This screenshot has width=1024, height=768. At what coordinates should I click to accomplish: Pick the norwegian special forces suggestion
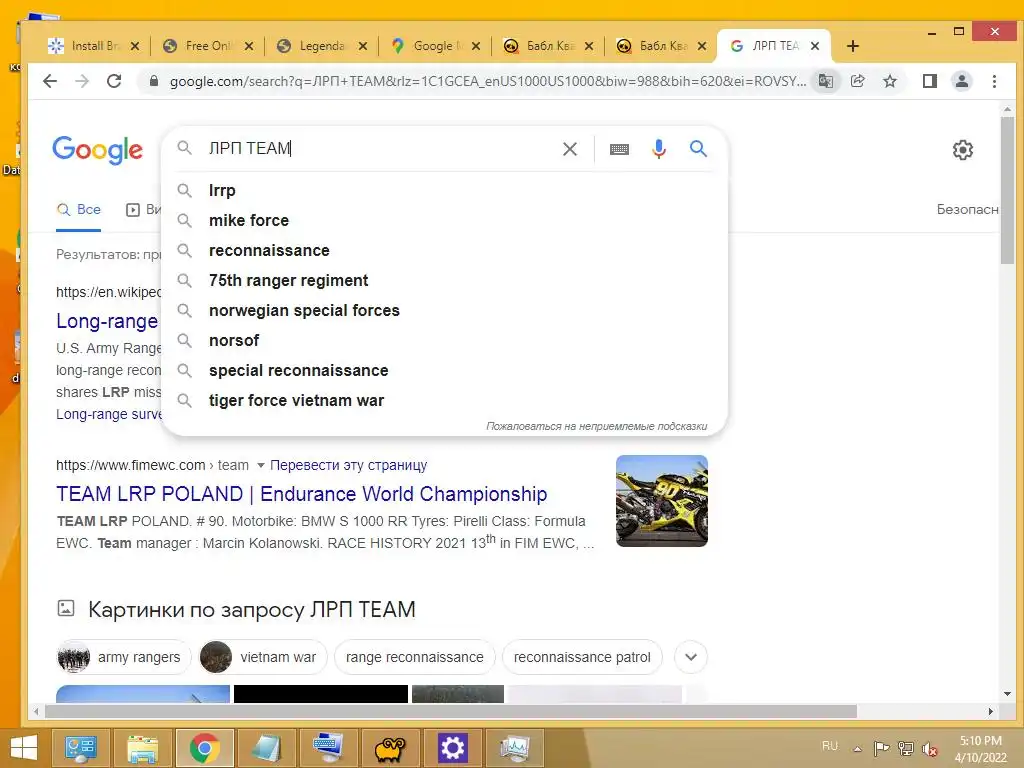[444, 311]
